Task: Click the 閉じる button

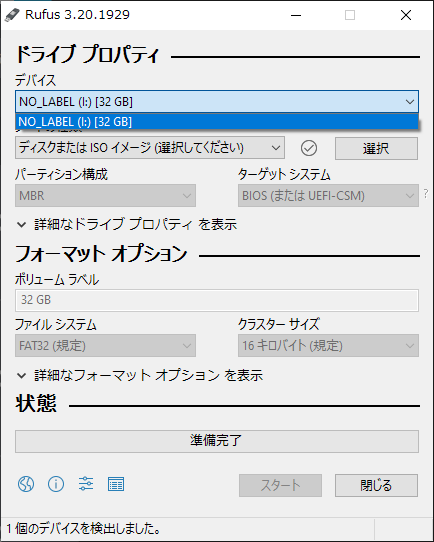Action: coord(376,485)
